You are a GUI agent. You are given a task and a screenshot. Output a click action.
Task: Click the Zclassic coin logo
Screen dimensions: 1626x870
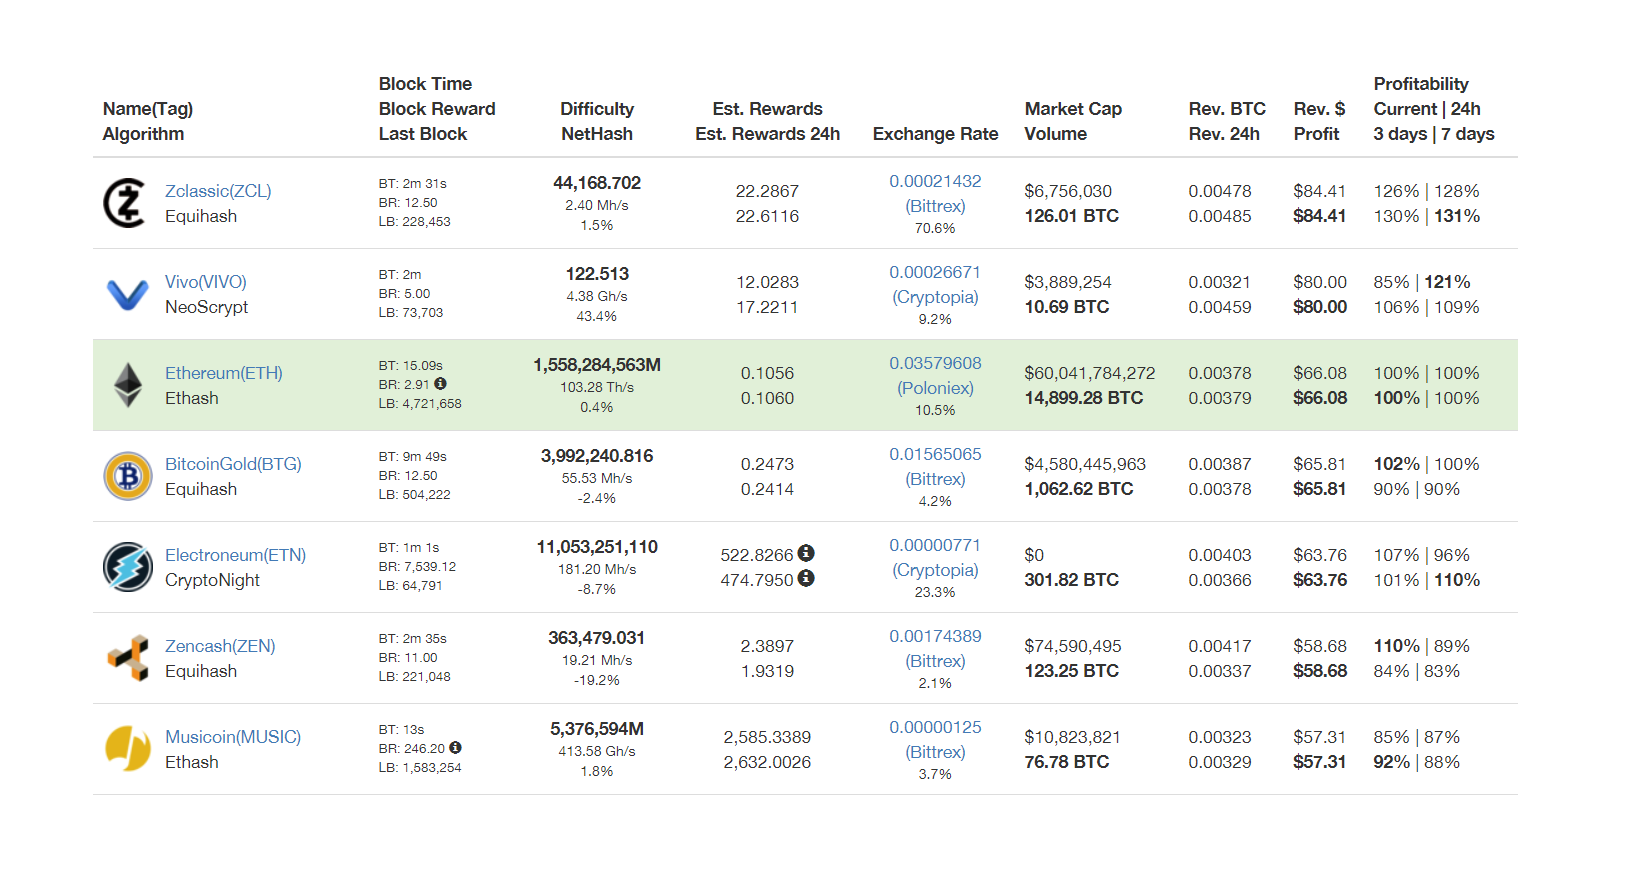(x=125, y=203)
